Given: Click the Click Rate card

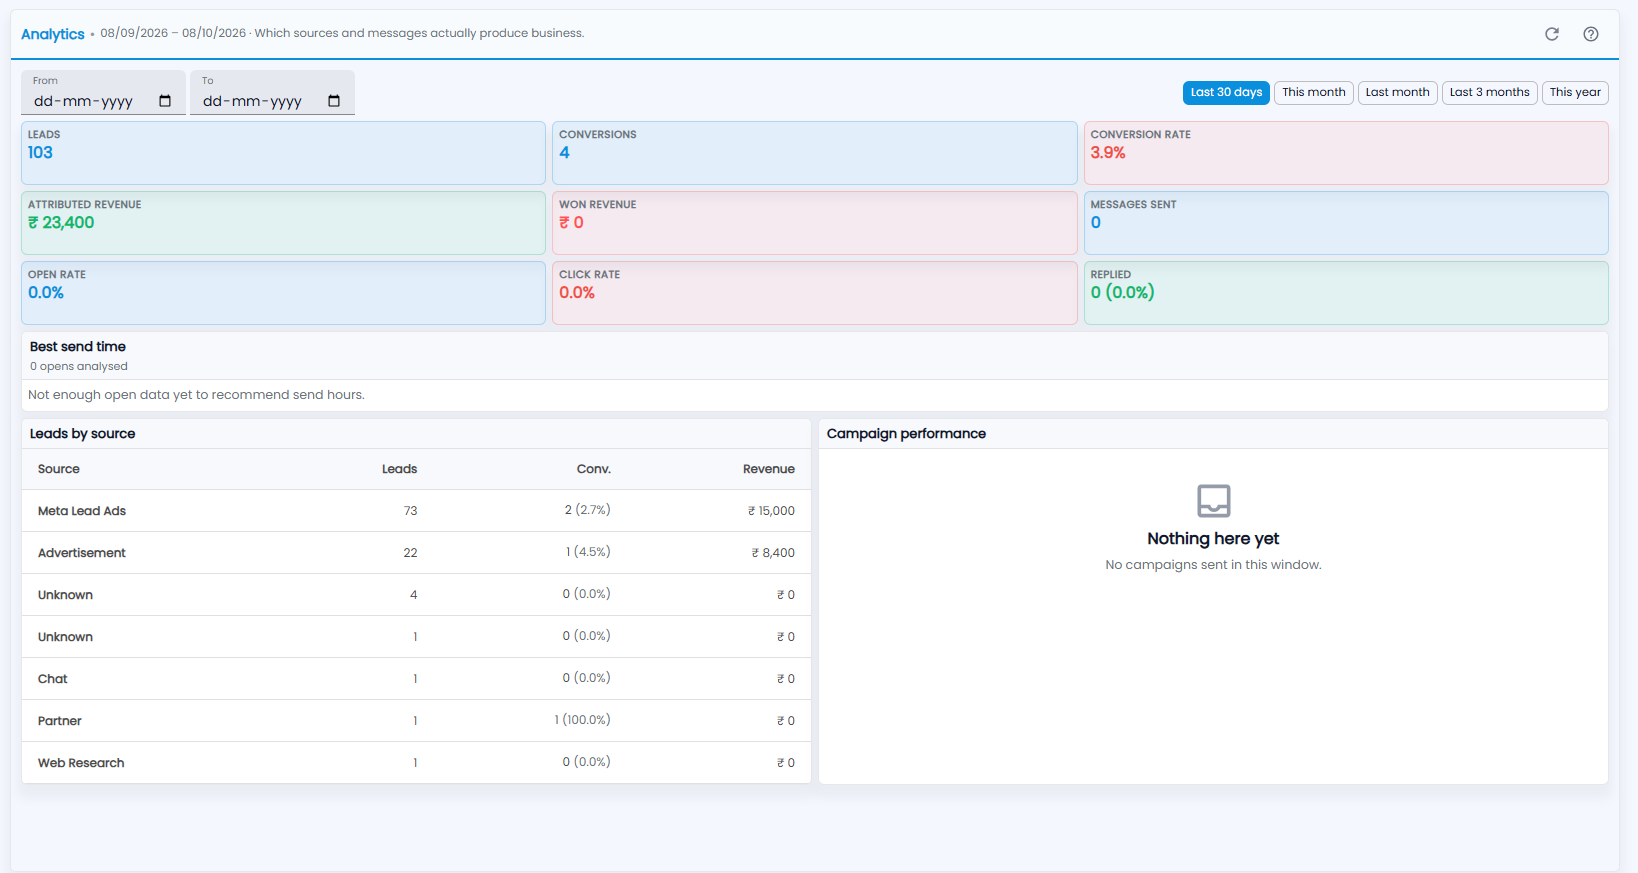Looking at the screenshot, I should click(x=815, y=293).
